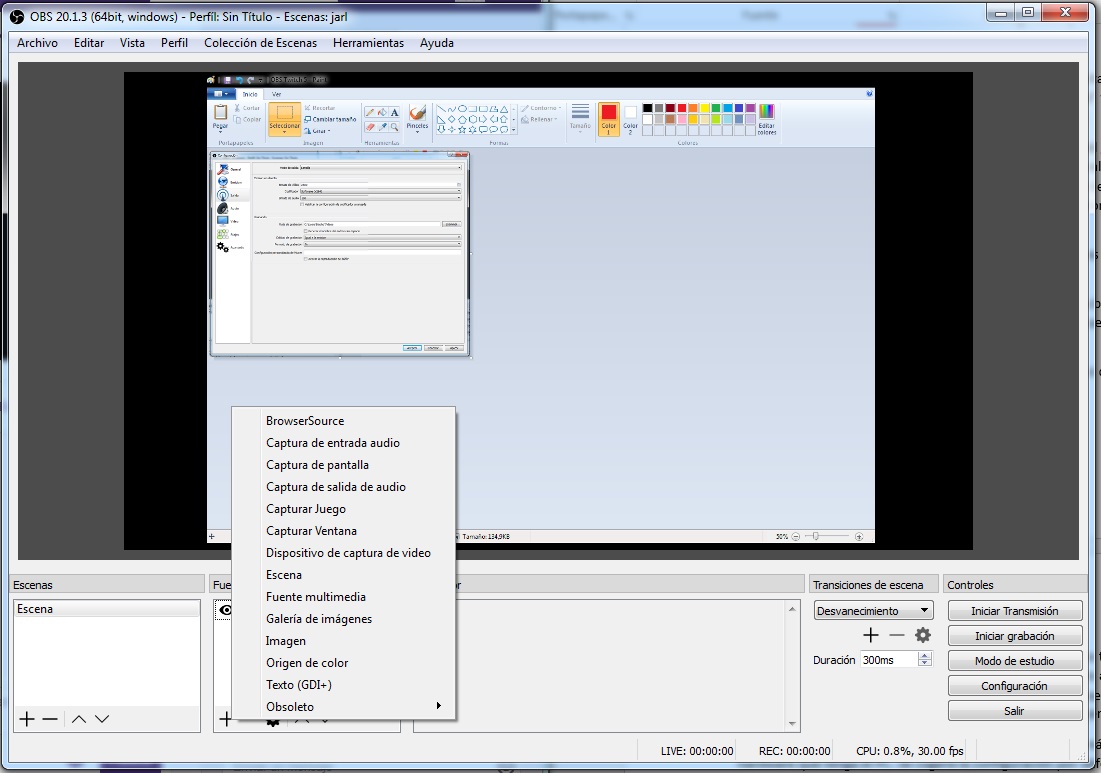Click the add source plus icon
This screenshot has width=1101, height=773.
pyautogui.click(x=225, y=719)
